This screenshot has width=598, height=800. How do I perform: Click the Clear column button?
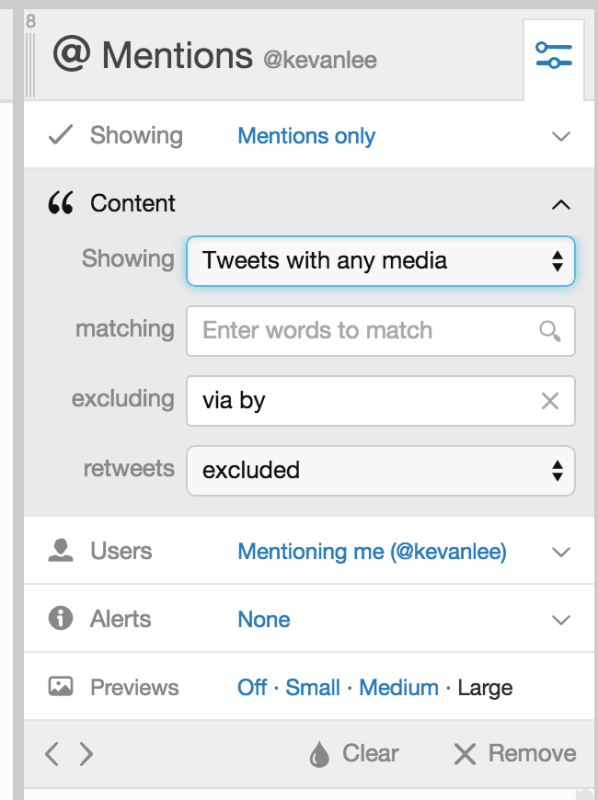coord(354,754)
